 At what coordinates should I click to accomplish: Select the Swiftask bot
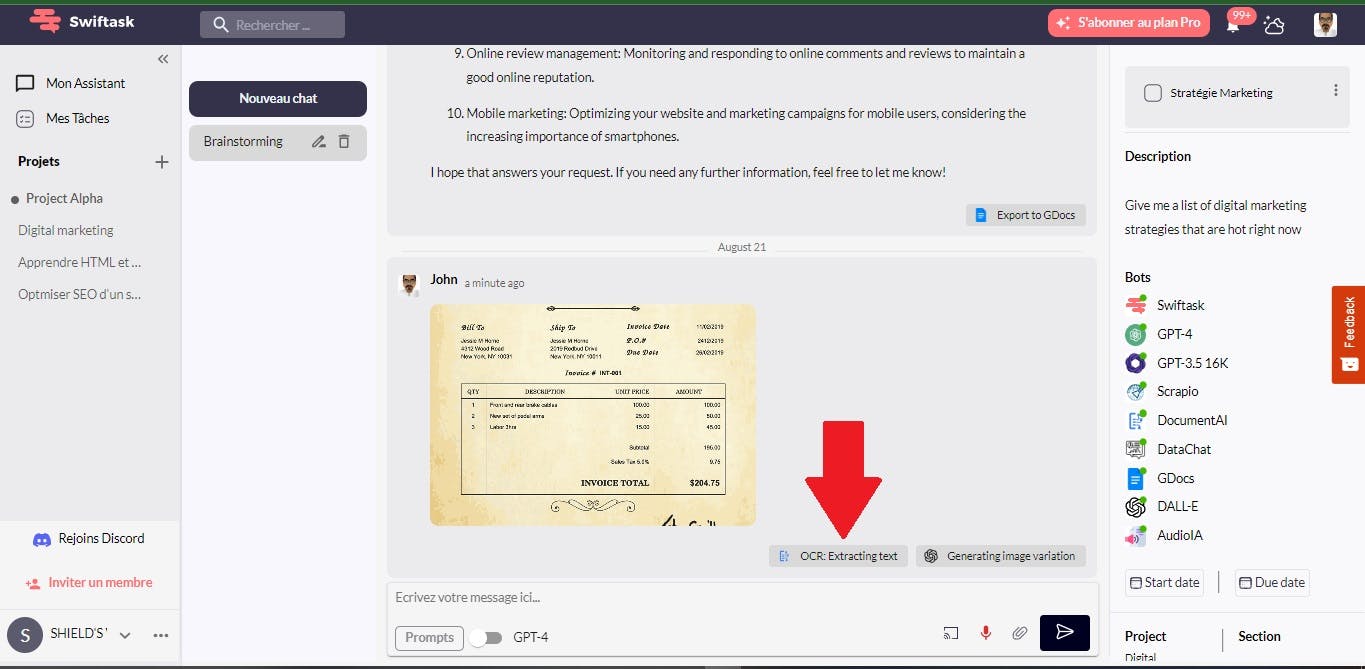coord(1165,305)
